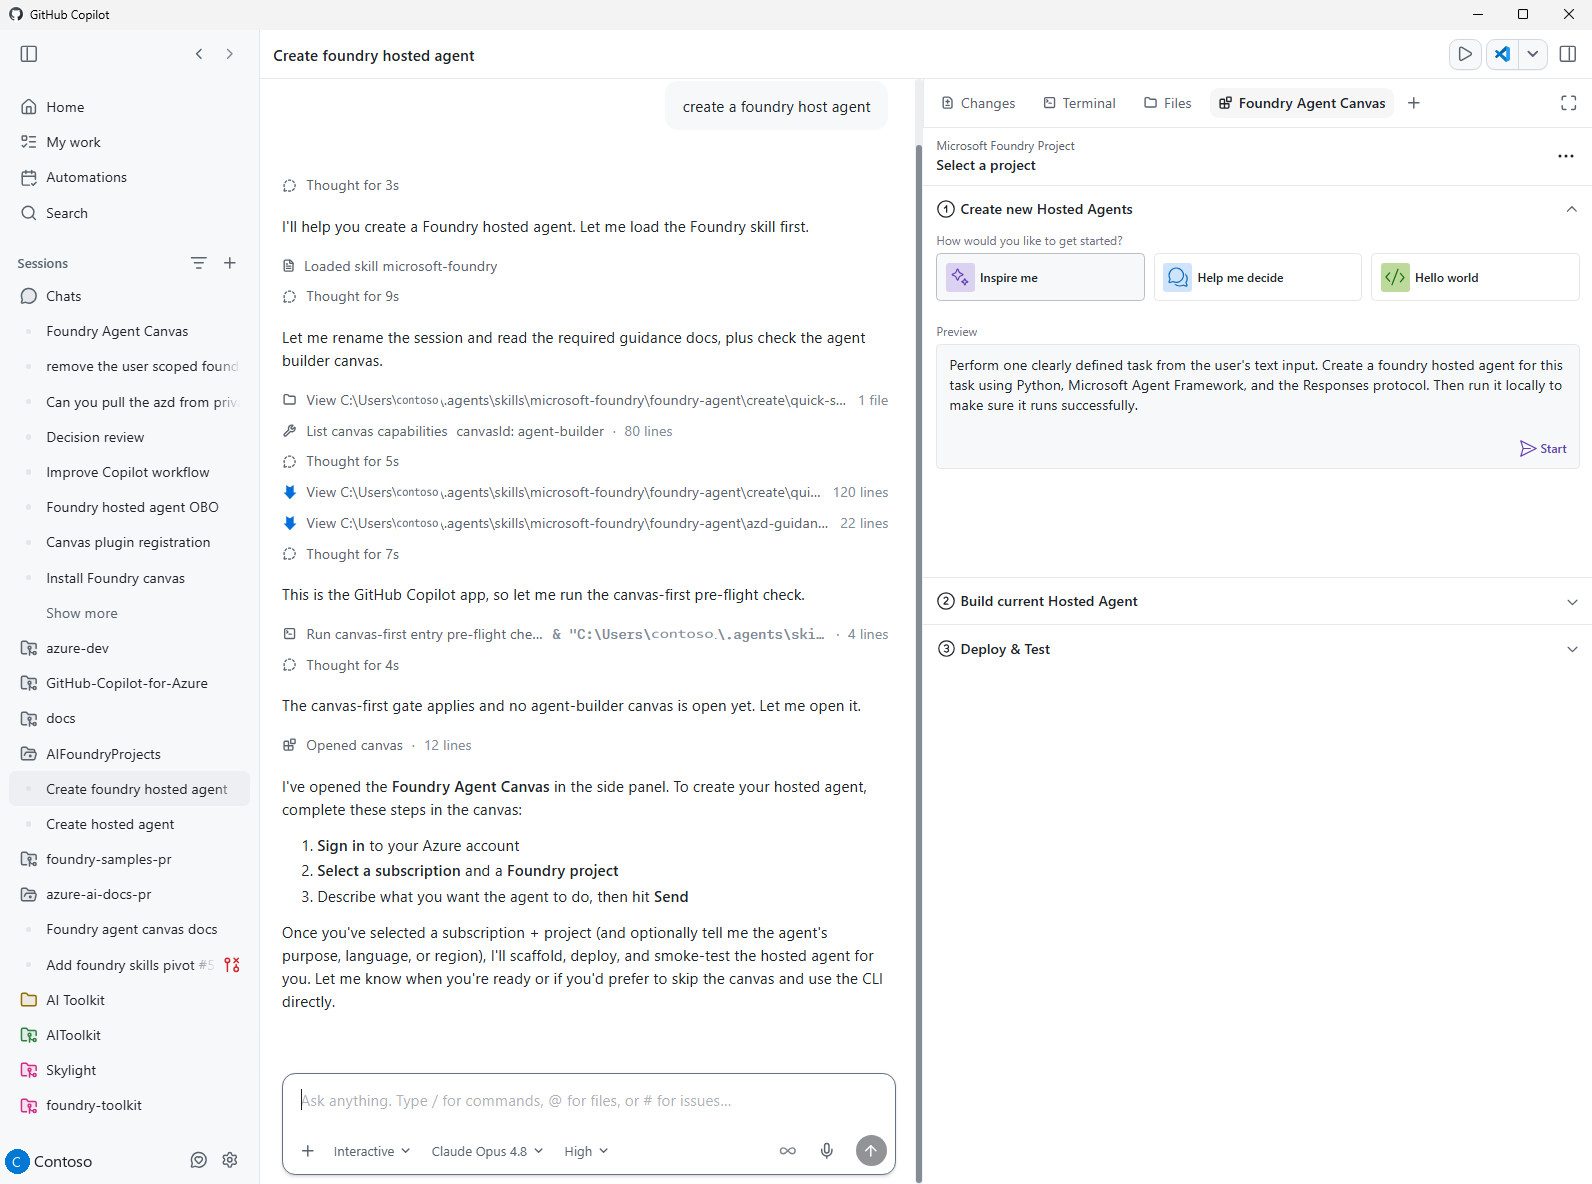Open Skylight repository
The image size is (1592, 1184).
click(x=71, y=1070)
